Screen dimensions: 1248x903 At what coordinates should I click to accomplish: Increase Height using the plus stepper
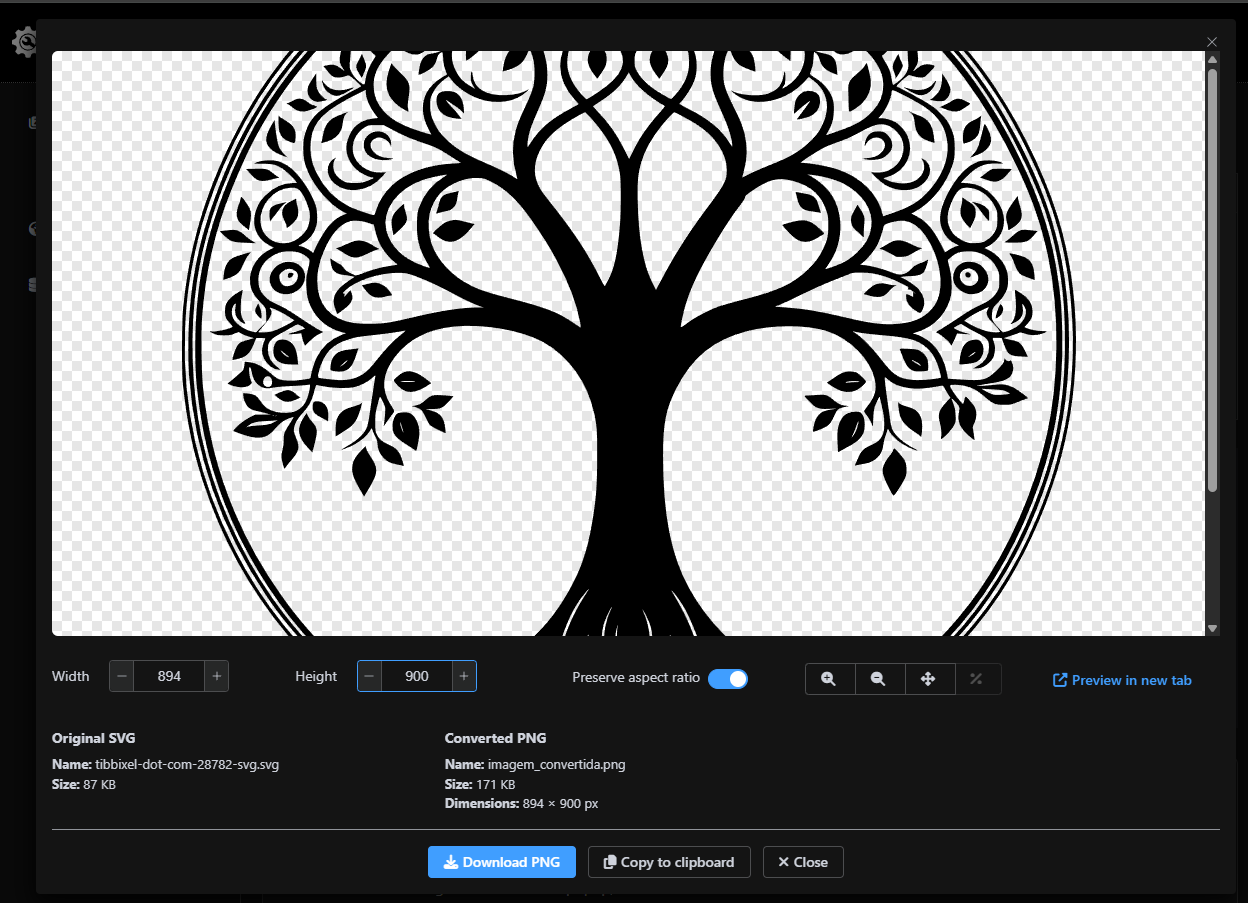coord(464,676)
